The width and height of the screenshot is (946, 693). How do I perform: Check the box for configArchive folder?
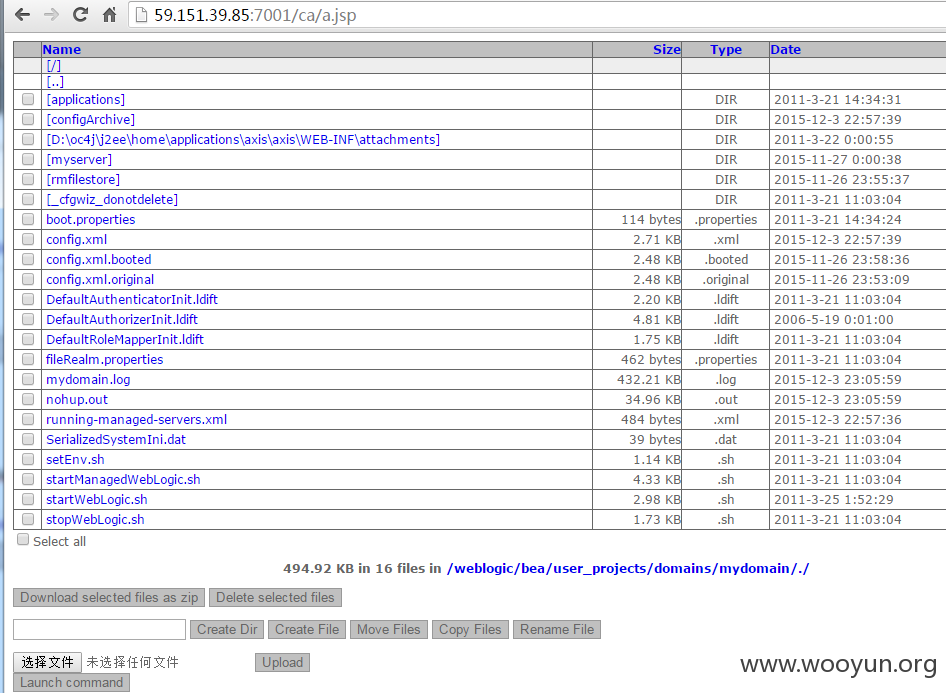pos(28,119)
